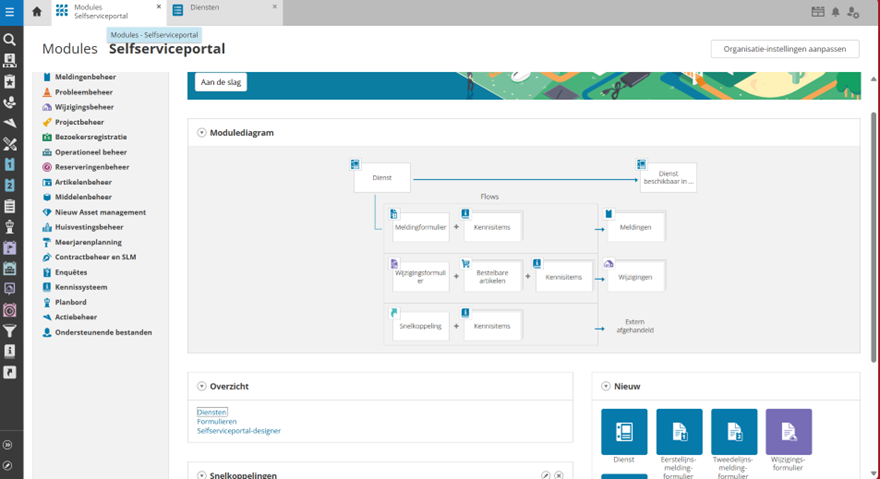Open the notifications bell

(836, 12)
